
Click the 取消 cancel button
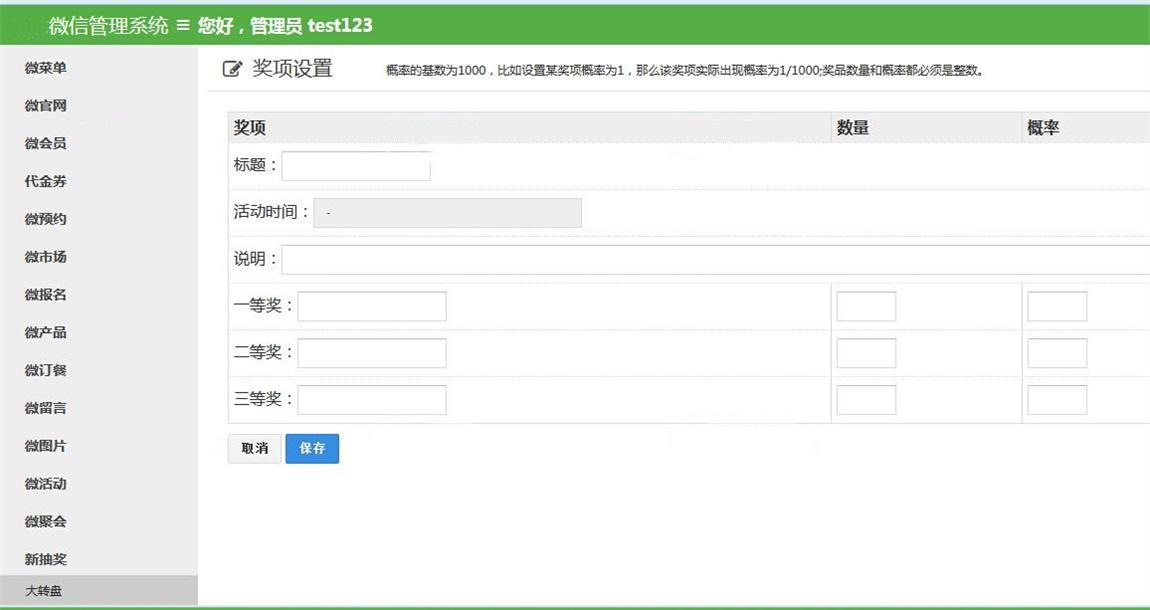[x=254, y=449]
